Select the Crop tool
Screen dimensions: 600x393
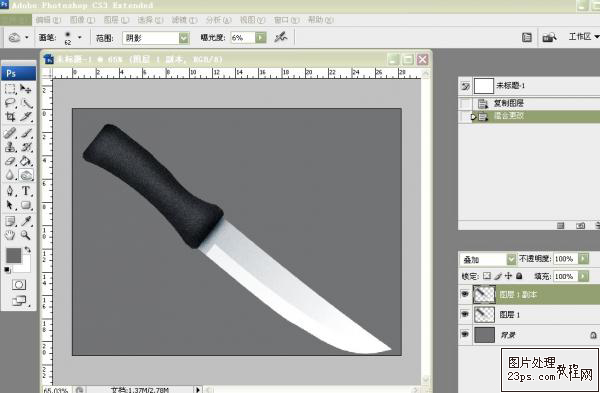(10, 117)
